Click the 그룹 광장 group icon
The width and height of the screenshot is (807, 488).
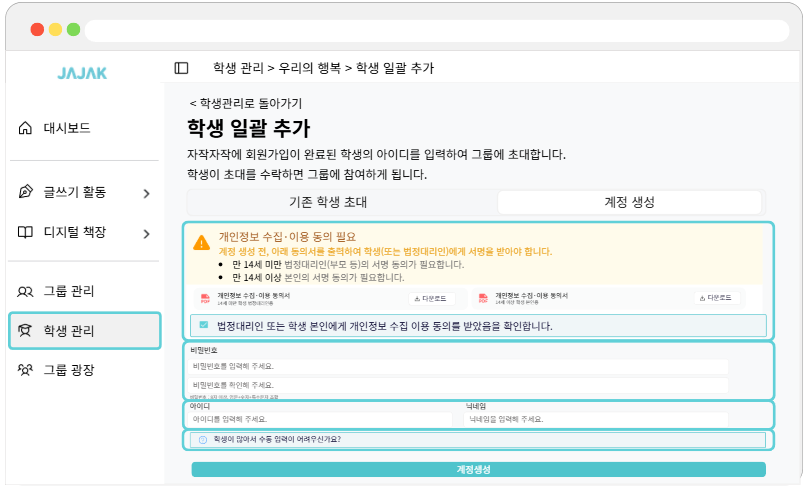(x=25, y=370)
